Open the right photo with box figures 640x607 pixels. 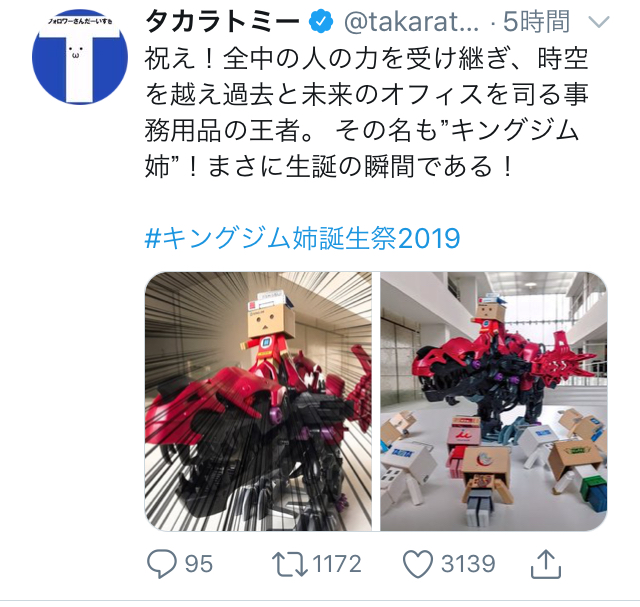[494, 401]
